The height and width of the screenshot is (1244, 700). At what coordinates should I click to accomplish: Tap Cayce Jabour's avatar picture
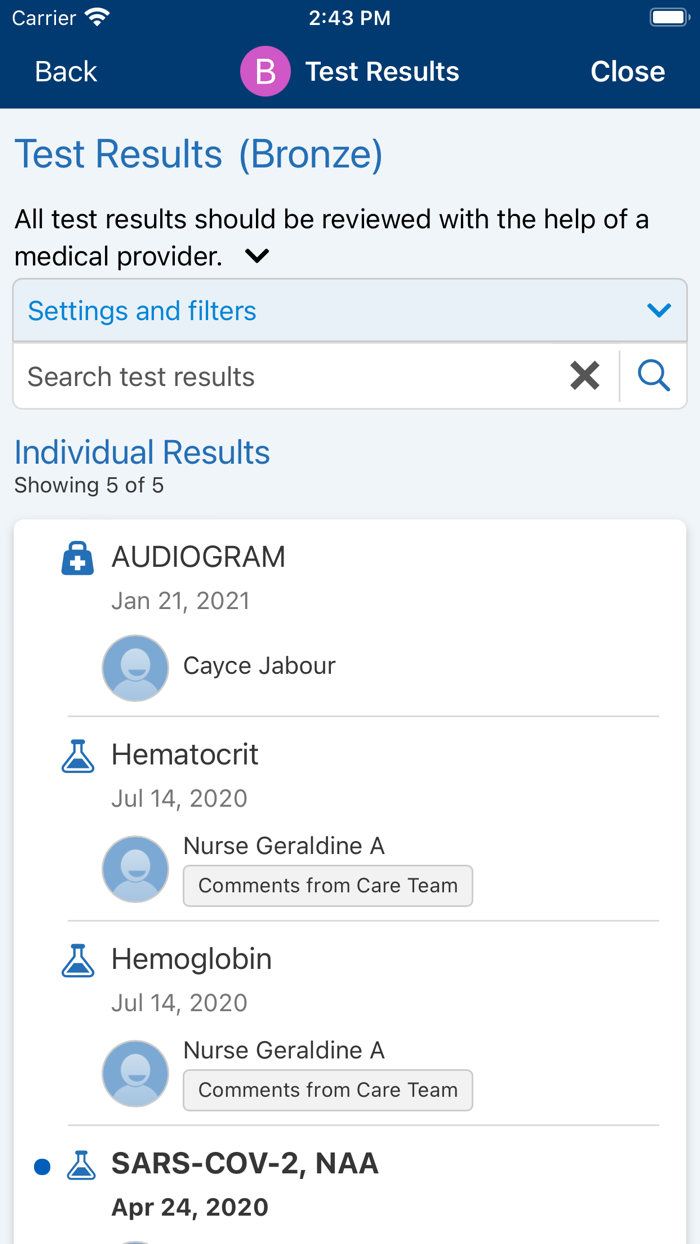point(135,667)
